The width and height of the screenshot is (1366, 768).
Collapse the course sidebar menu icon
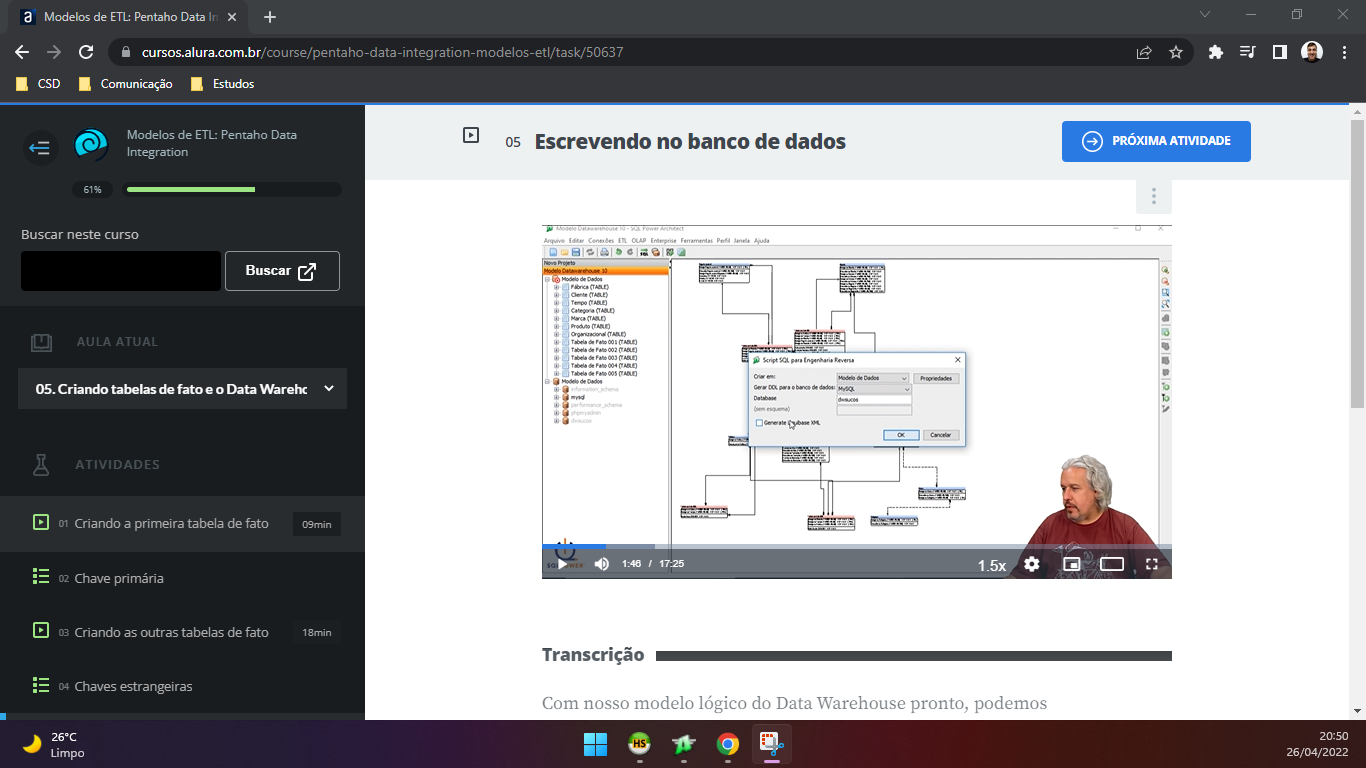coord(40,148)
